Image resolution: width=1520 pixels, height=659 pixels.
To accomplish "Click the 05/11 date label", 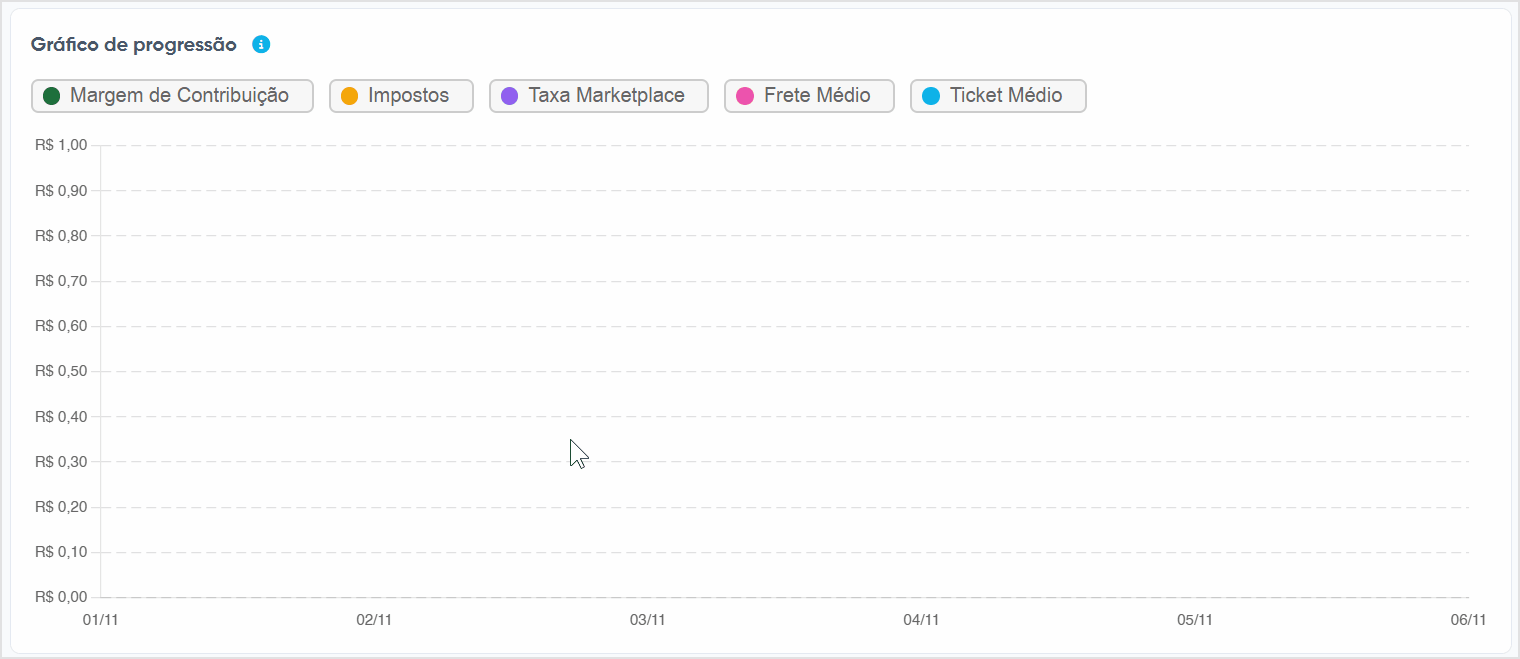I will [1195, 620].
